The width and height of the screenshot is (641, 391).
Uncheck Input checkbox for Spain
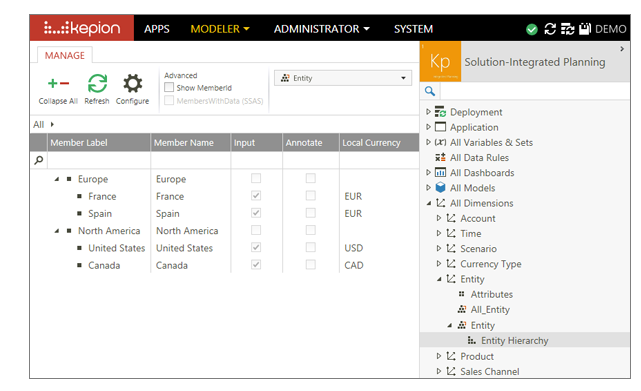click(256, 213)
